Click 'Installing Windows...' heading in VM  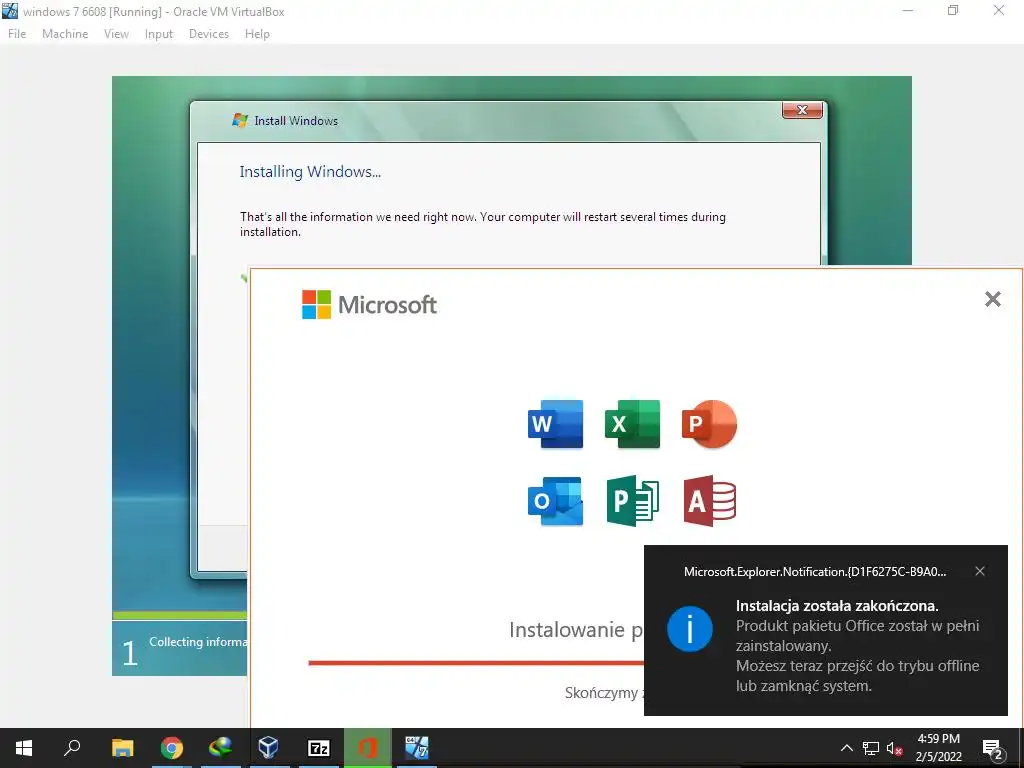[310, 172]
